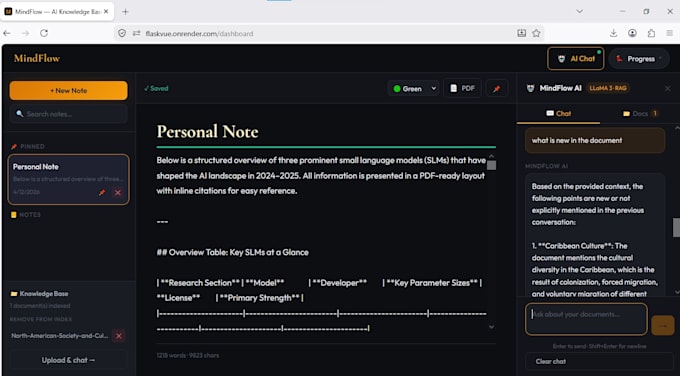The height and width of the screenshot is (376, 680).
Task: Click the note editor scroll up arrow
Action: pos(491,156)
